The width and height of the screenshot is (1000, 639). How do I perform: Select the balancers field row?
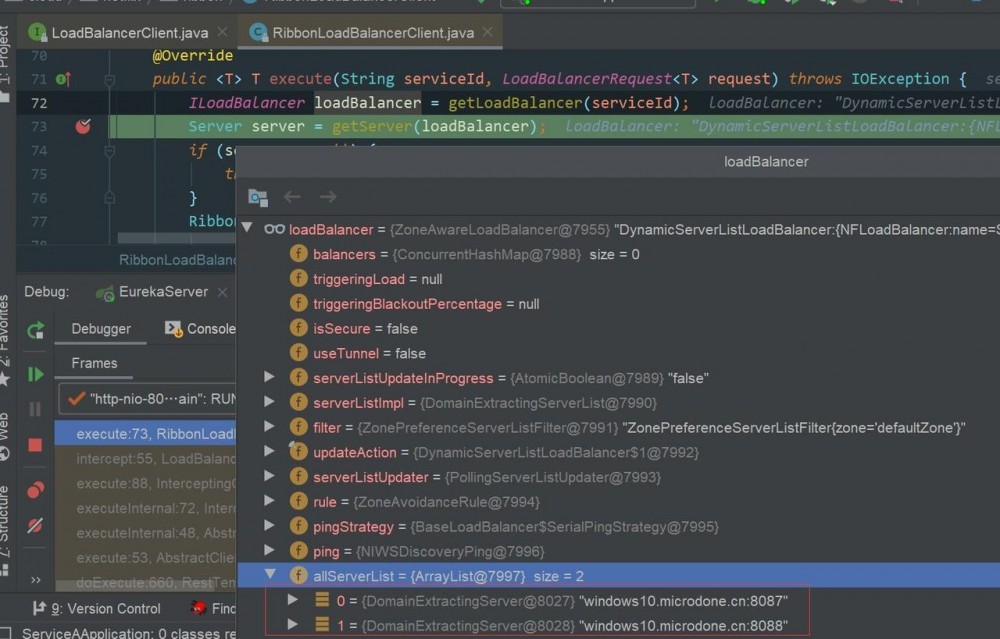coord(619,254)
